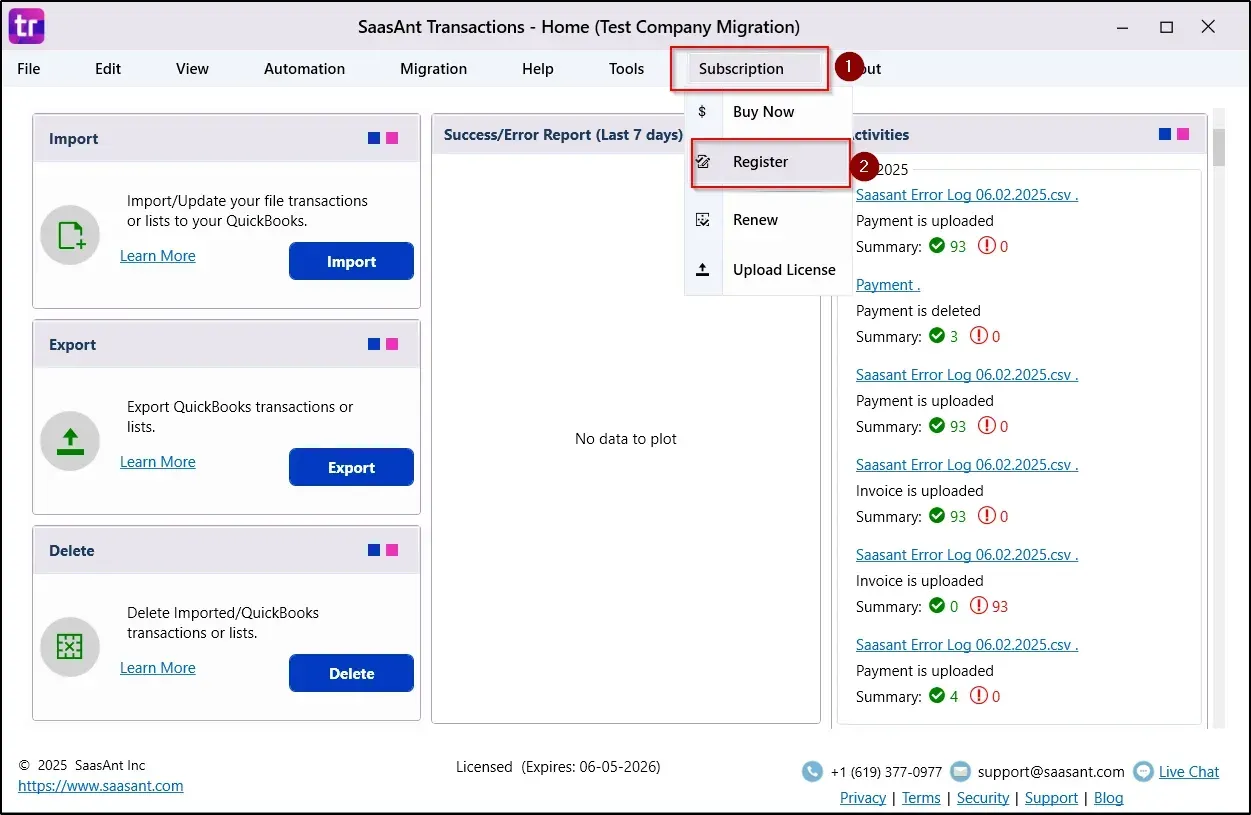Click the Subscription menu
Image resolution: width=1251 pixels, height=815 pixels.
(741, 69)
